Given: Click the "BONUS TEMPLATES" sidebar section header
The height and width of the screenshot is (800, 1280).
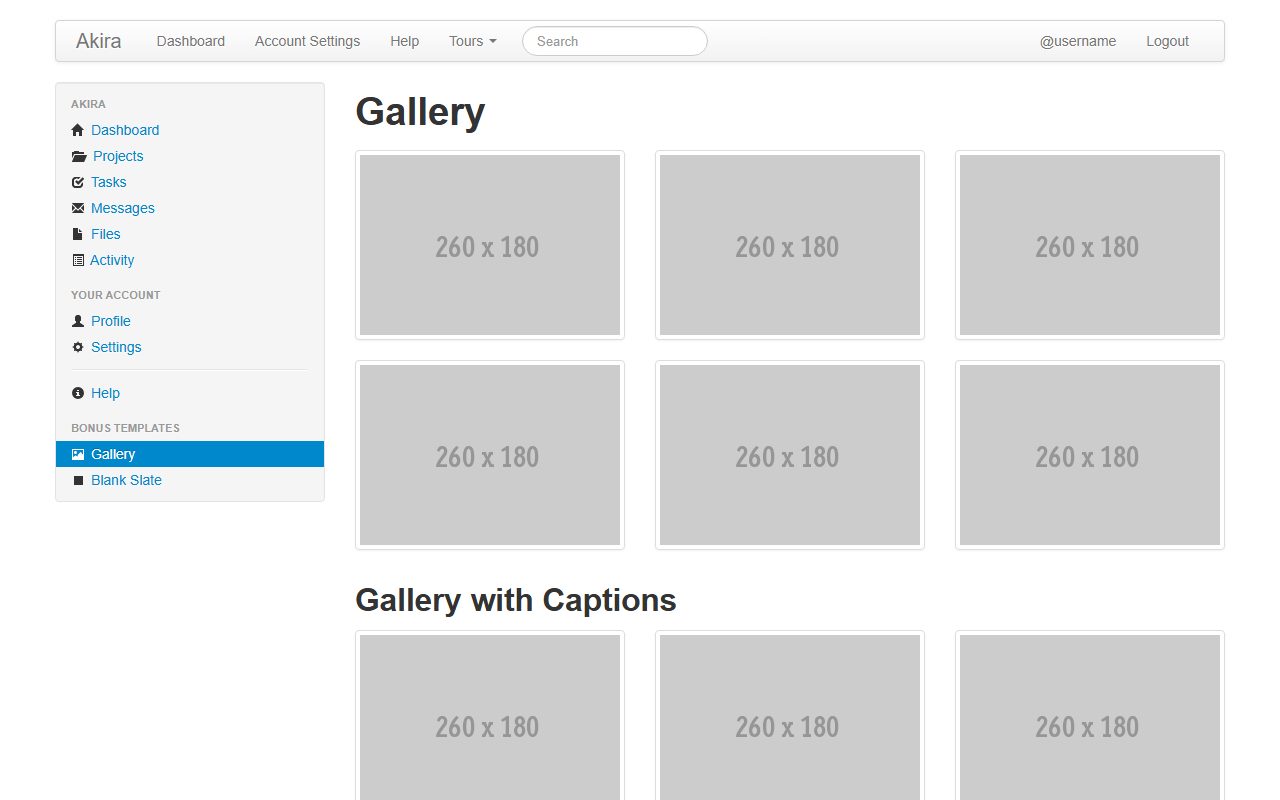Looking at the screenshot, I should click(125, 428).
